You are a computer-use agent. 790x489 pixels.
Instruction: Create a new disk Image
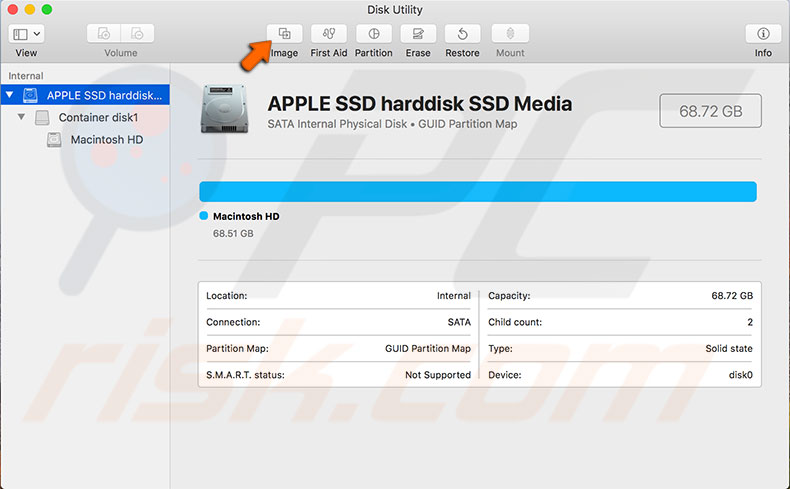pos(285,34)
